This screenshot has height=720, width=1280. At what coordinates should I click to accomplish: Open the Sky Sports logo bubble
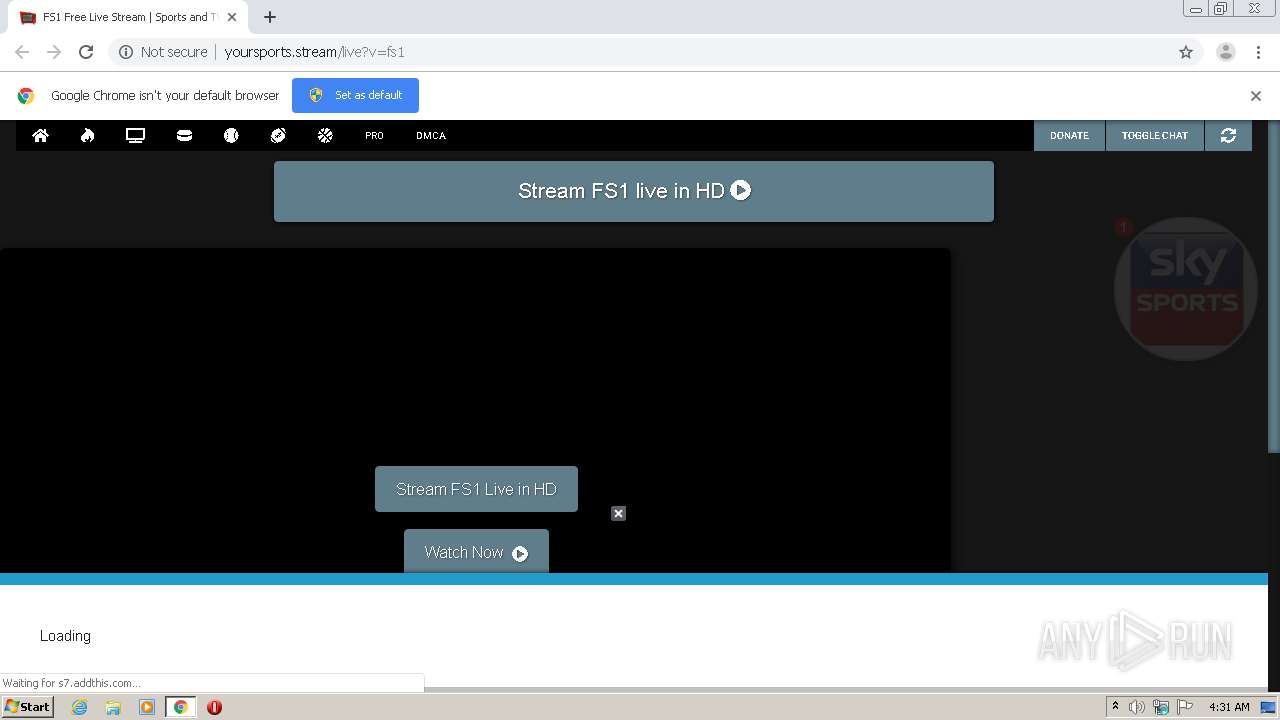pyautogui.click(x=1186, y=289)
